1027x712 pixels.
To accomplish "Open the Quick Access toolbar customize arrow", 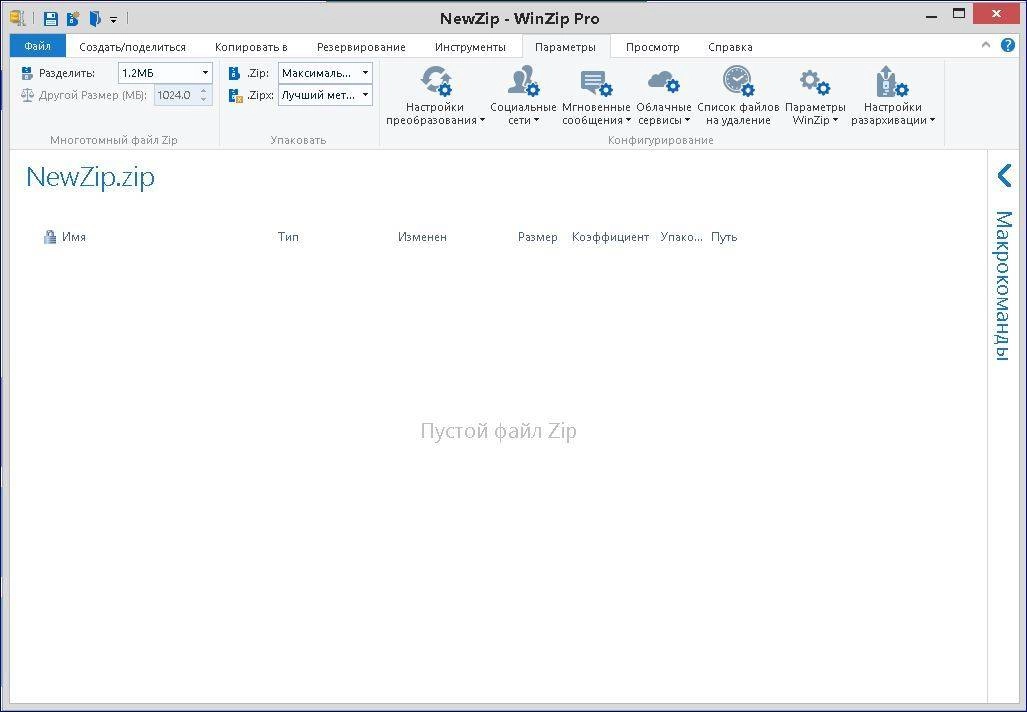I will pyautogui.click(x=113, y=20).
